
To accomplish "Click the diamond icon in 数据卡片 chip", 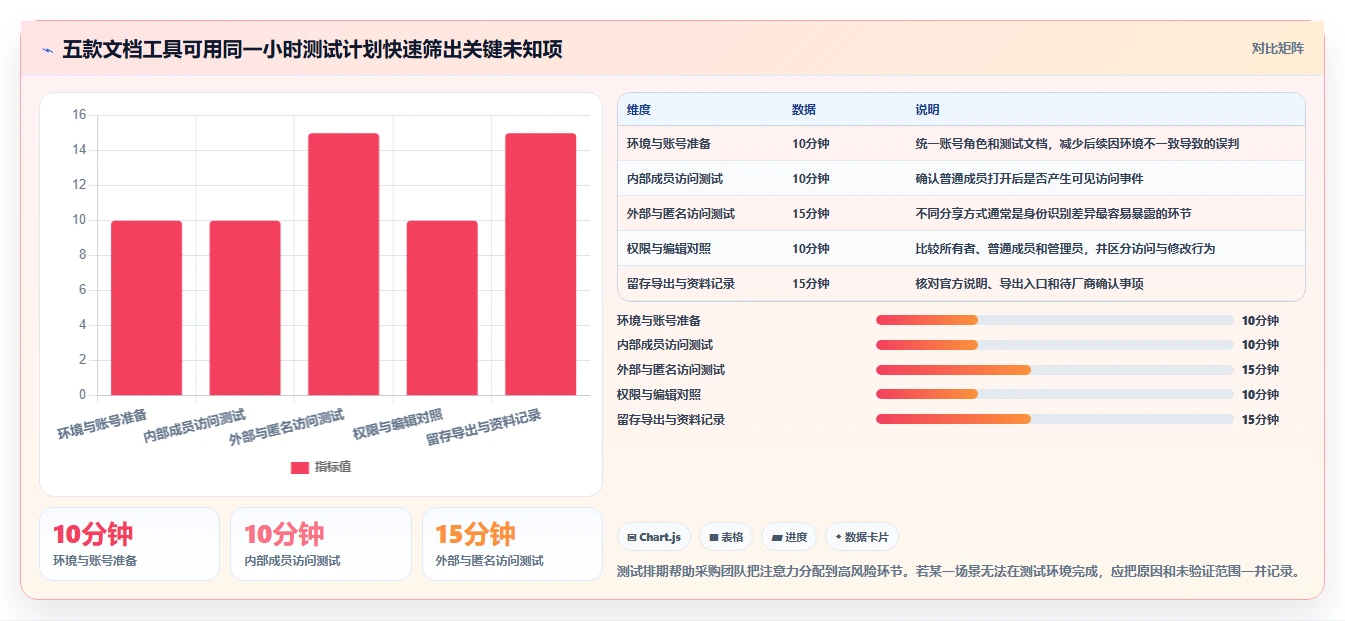I will click(x=838, y=537).
